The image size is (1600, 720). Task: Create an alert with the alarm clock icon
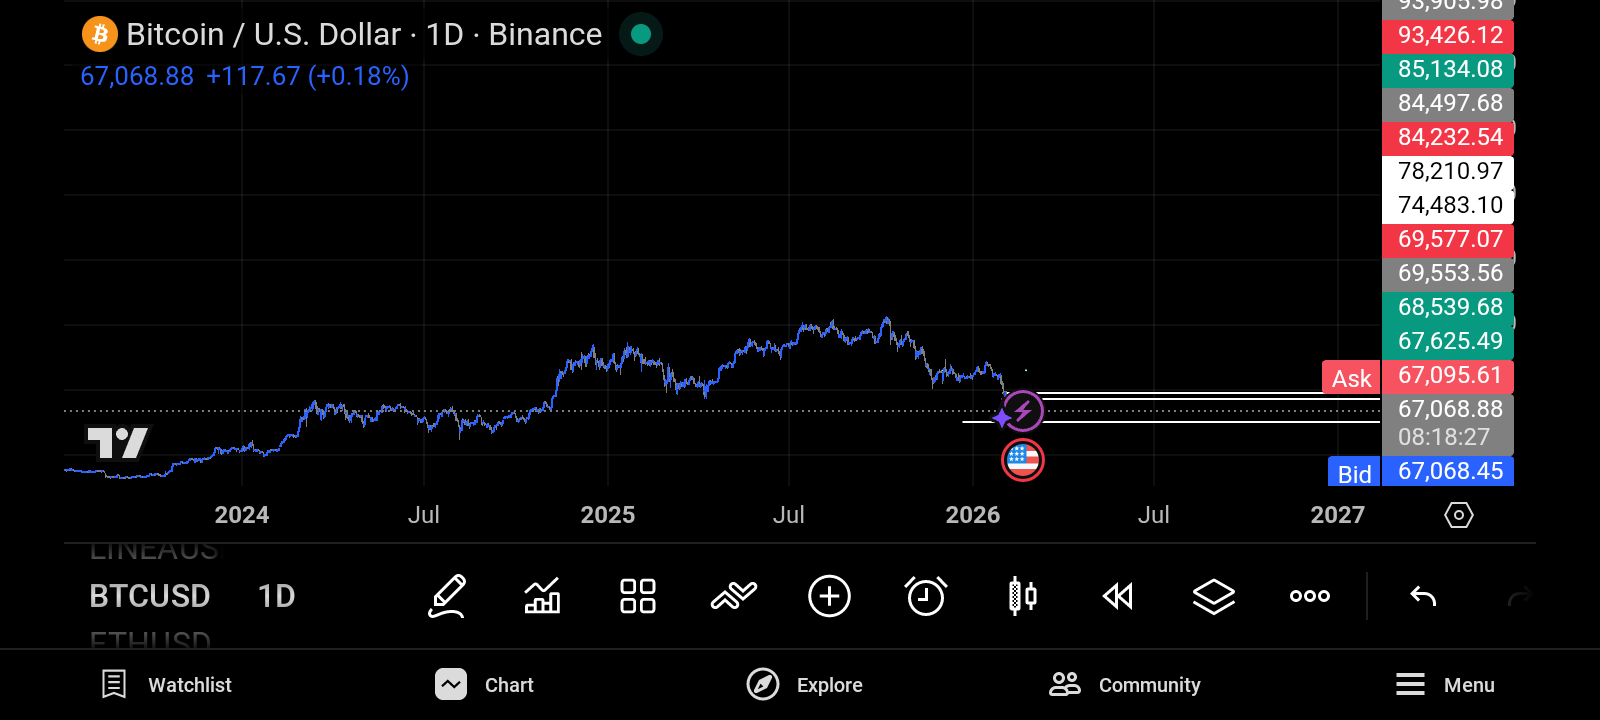(925, 597)
